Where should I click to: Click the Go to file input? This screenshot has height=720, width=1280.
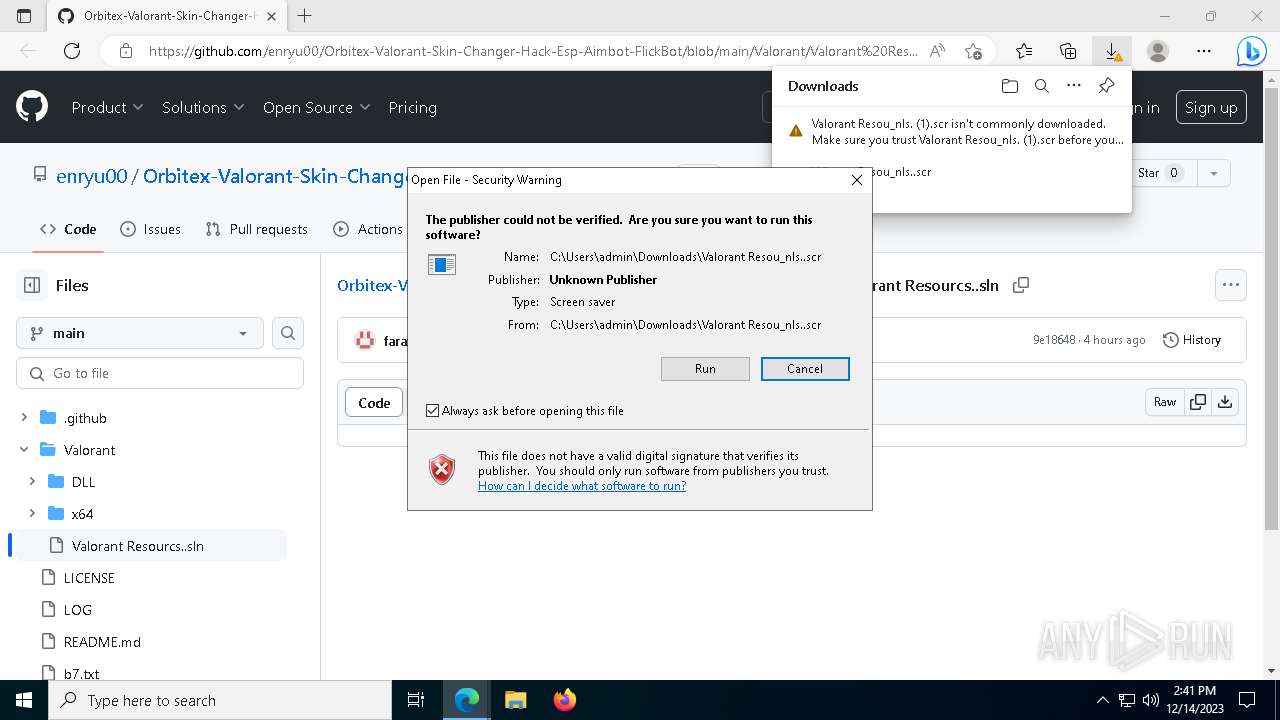click(x=160, y=373)
